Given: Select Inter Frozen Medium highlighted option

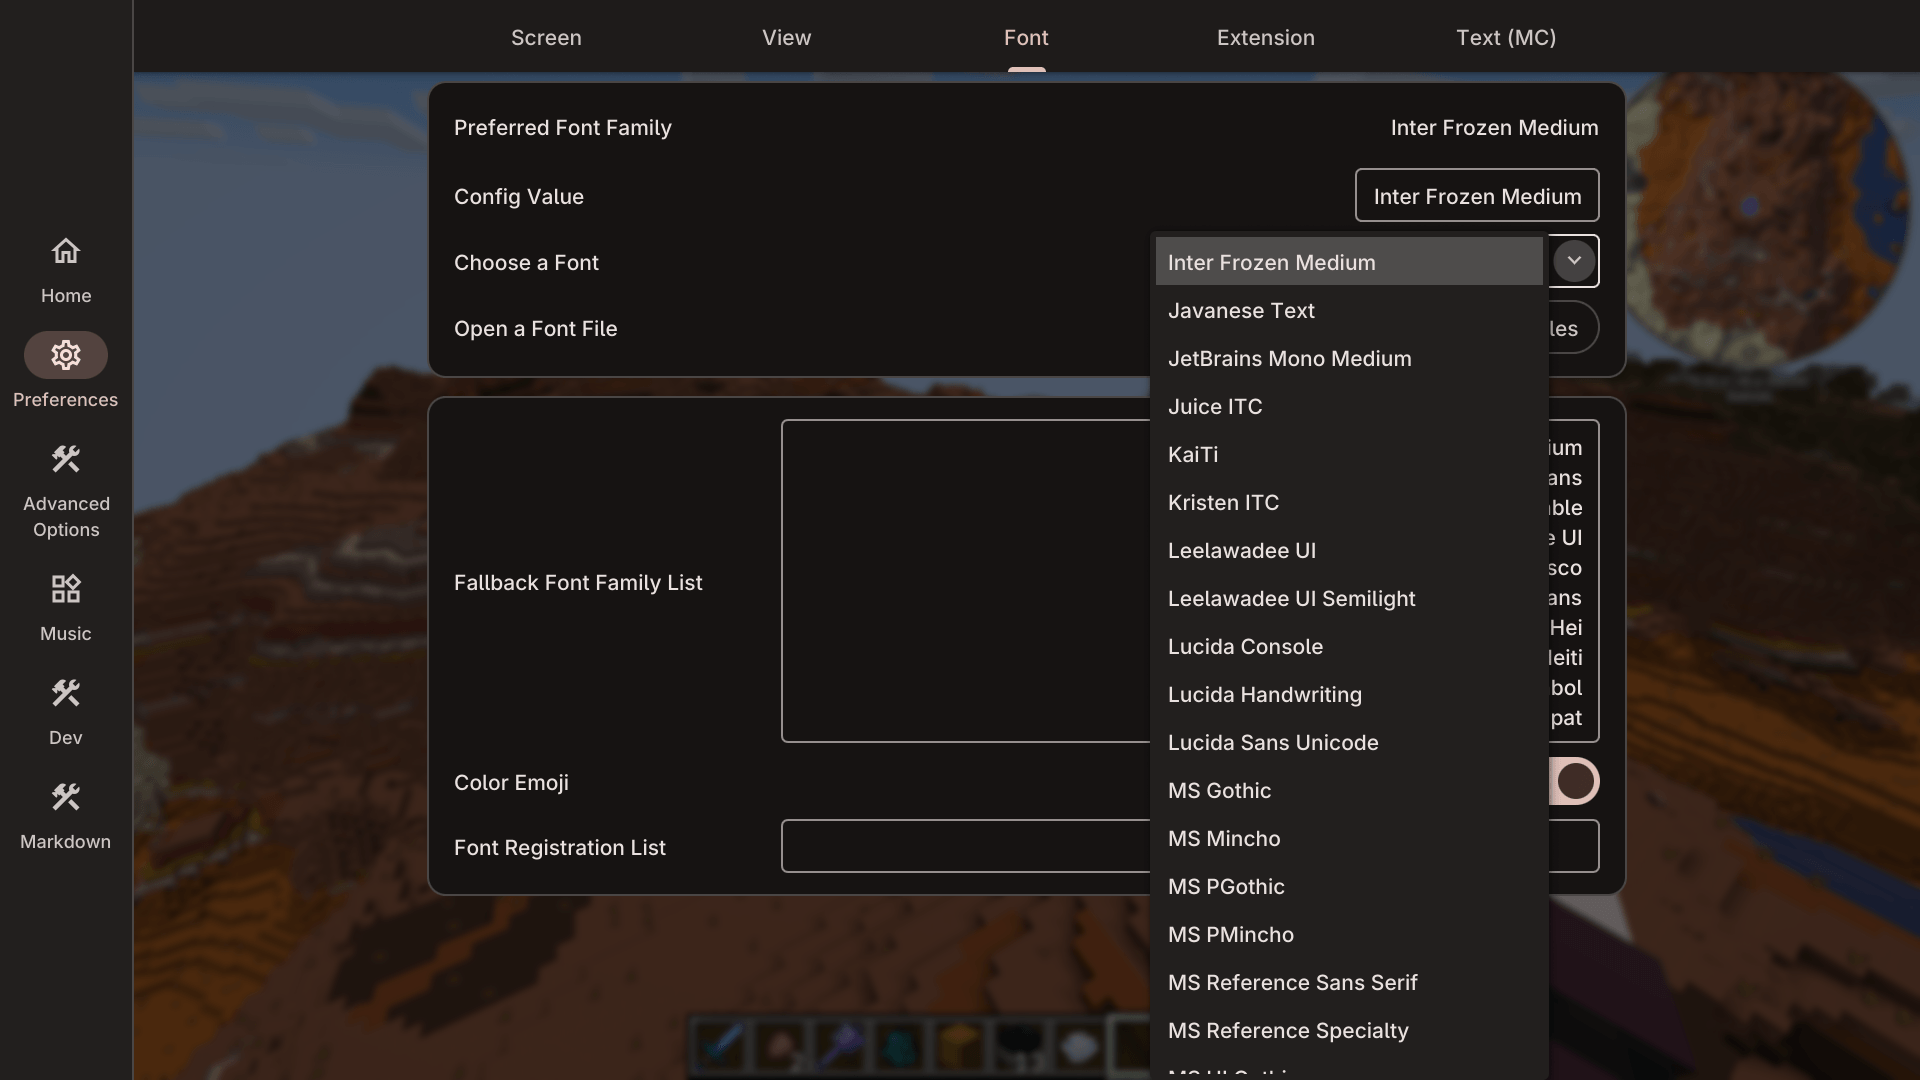Looking at the screenshot, I should (1271, 263).
